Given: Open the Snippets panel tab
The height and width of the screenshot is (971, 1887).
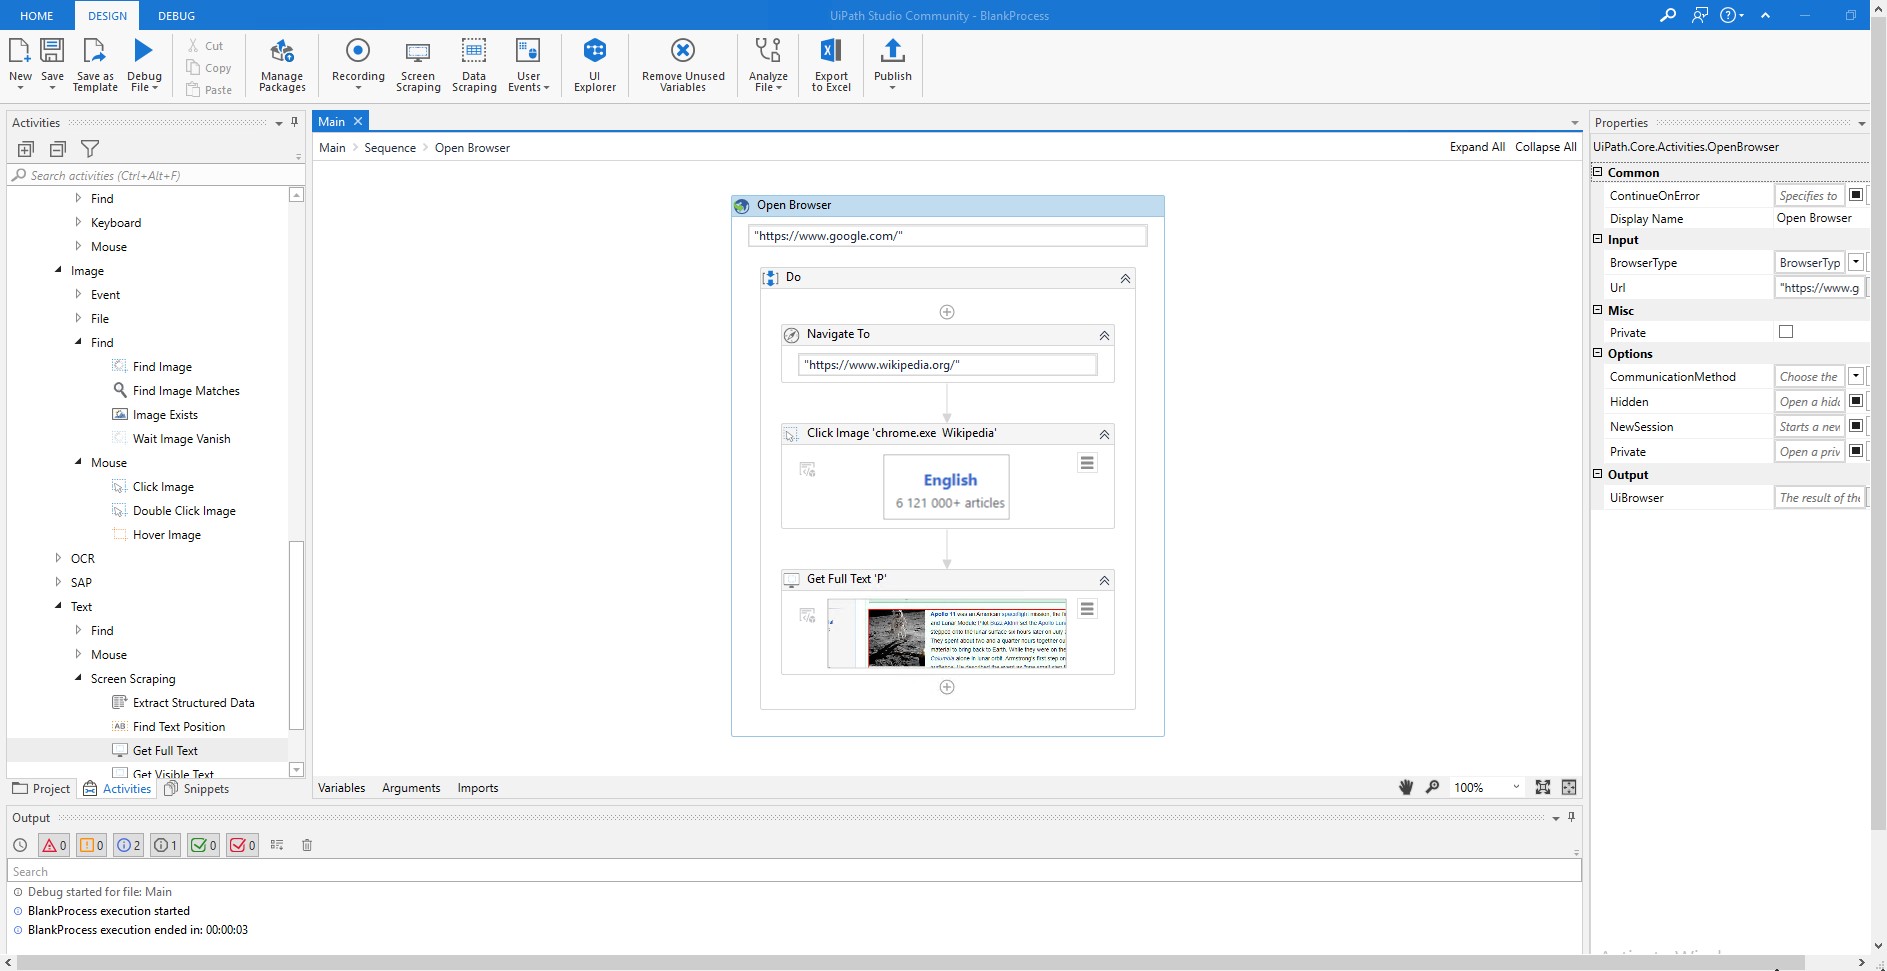Looking at the screenshot, I should coord(197,789).
